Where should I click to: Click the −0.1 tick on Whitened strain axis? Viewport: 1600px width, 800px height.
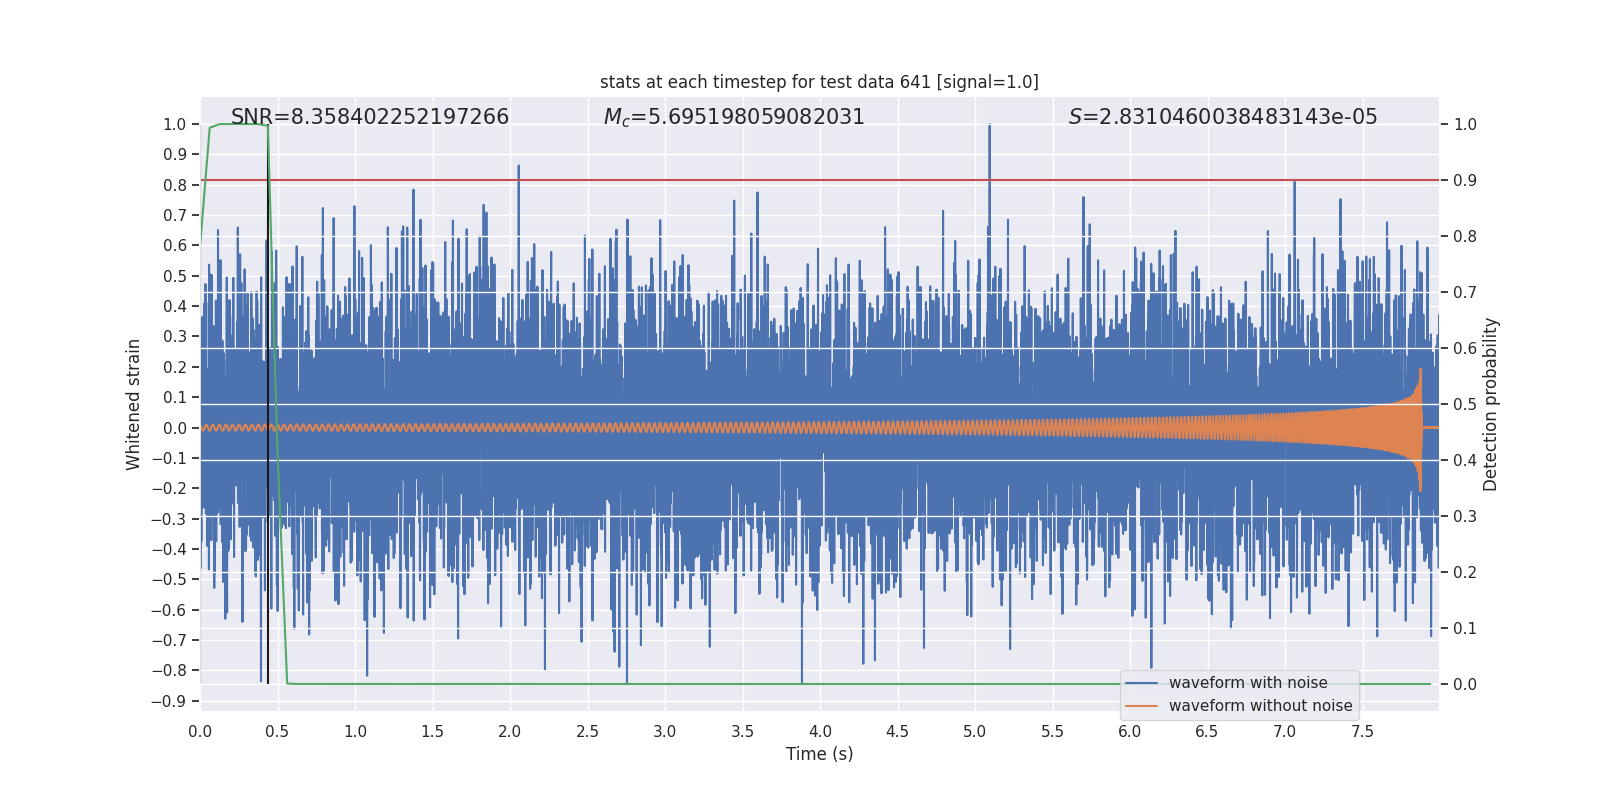169,458
